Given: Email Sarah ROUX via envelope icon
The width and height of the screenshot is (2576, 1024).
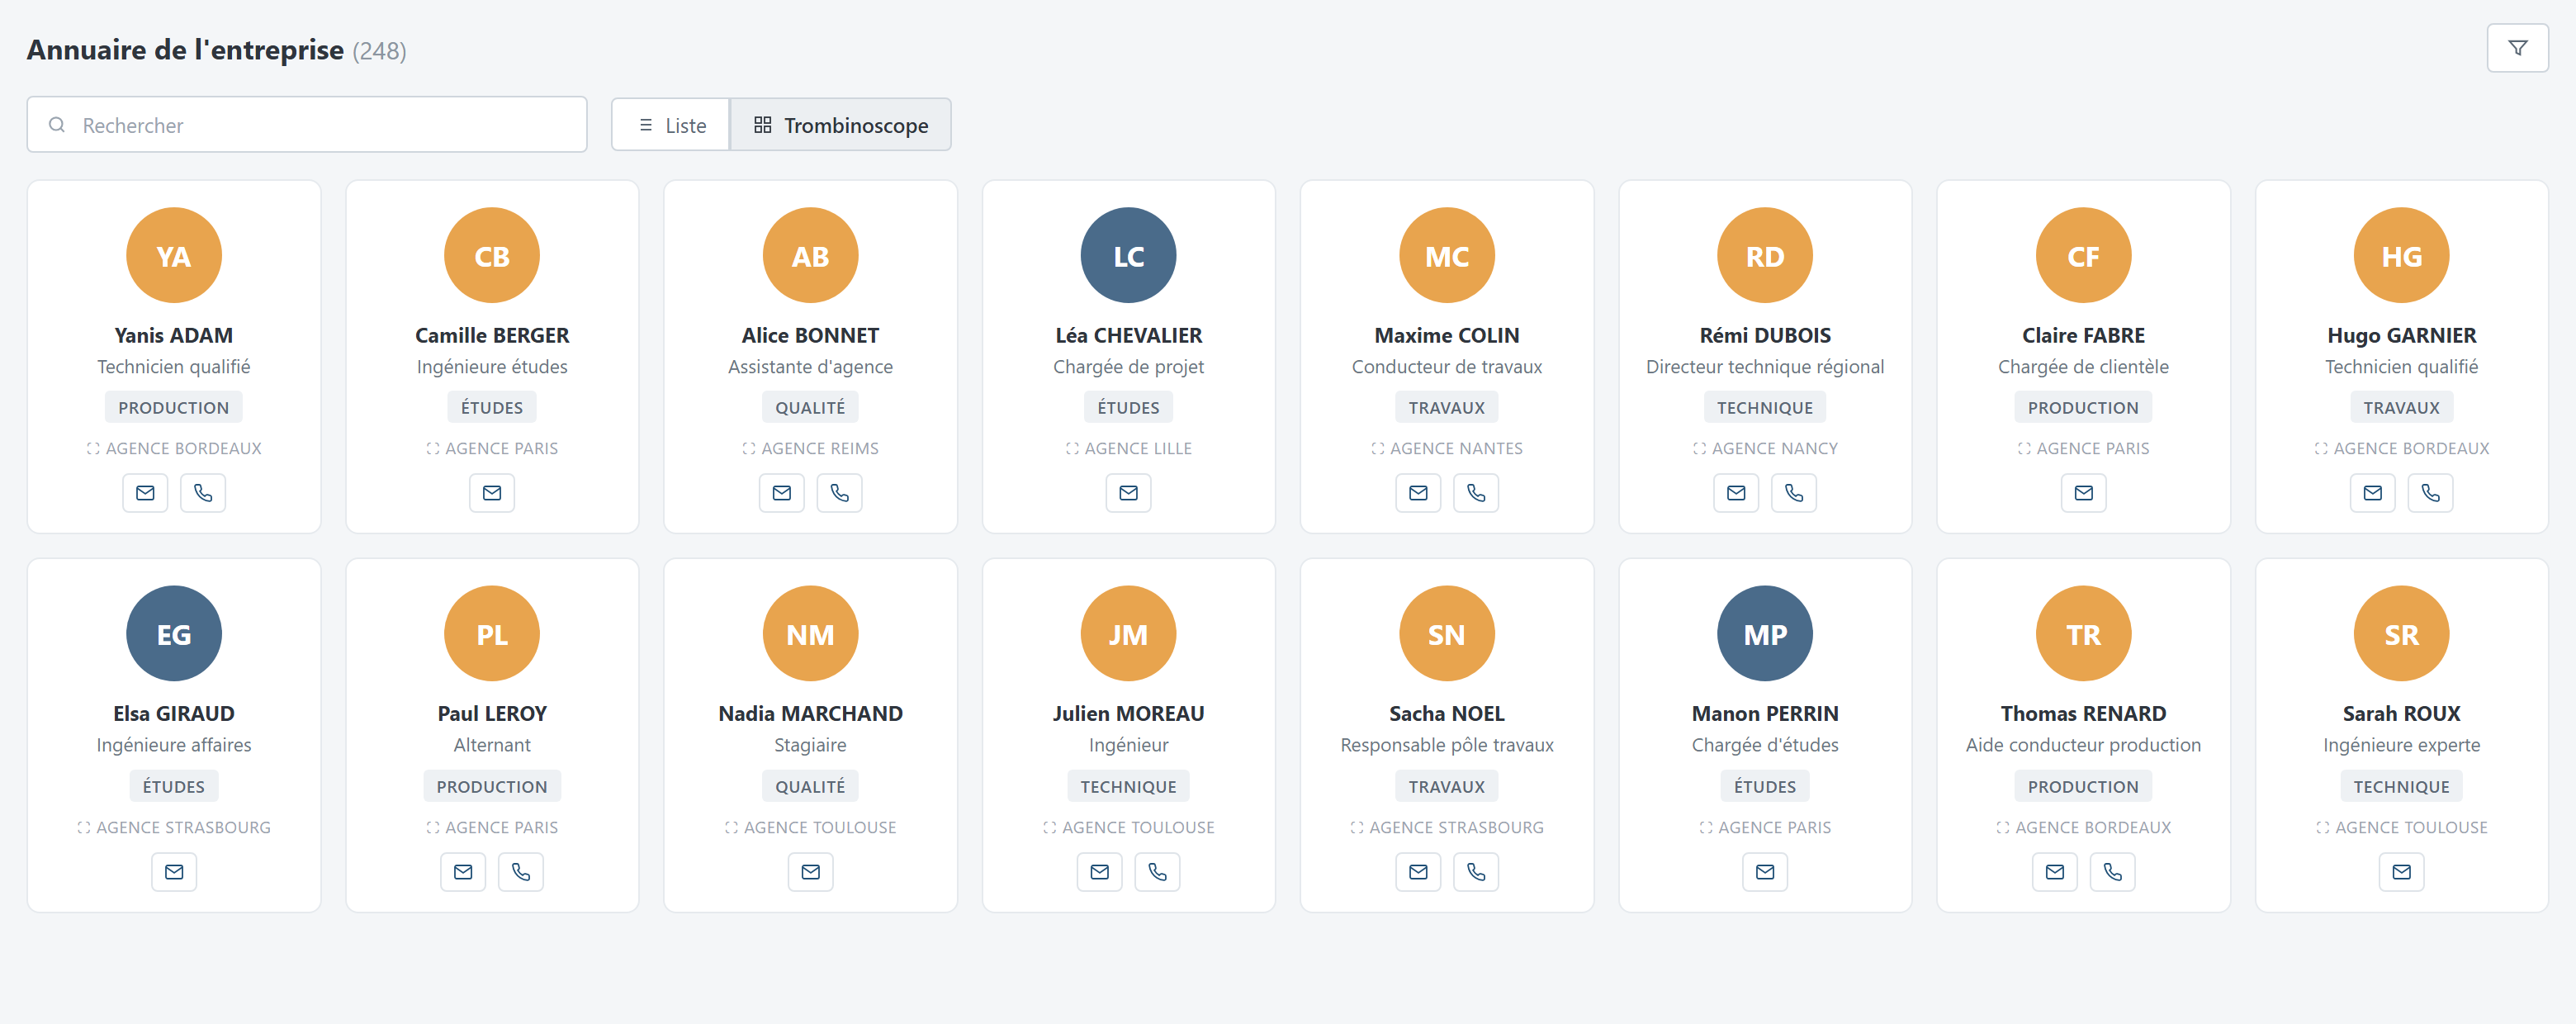Looking at the screenshot, I should (2402, 872).
